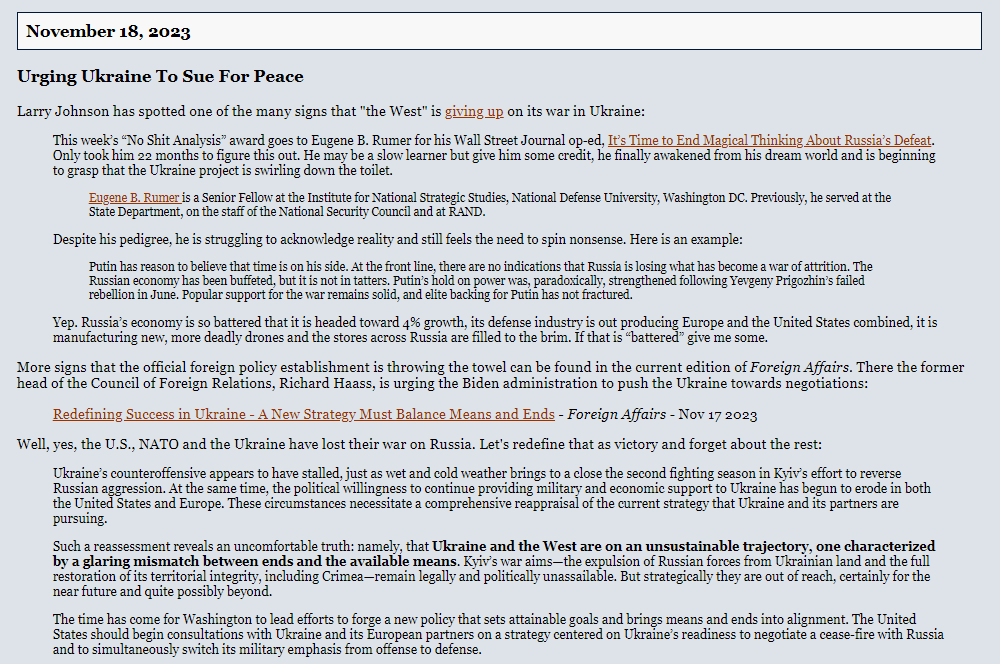This screenshot has width=1000, height=664.
Task: Click the line 'Despite his pedigree, he is struggling'
Action: [397, 240]
